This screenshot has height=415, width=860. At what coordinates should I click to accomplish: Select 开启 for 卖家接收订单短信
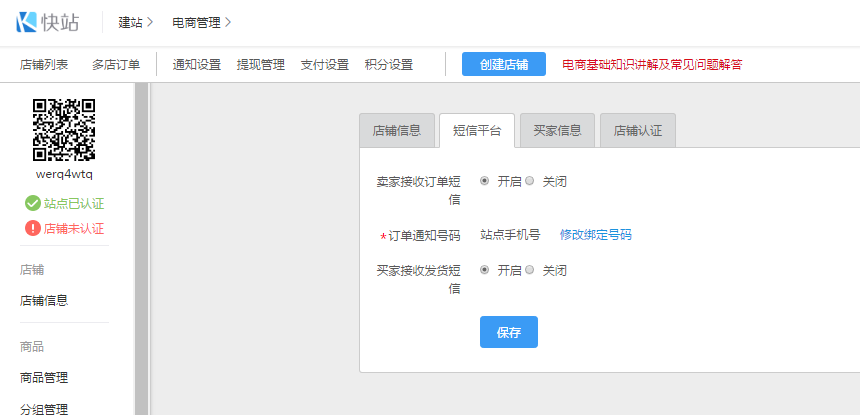pyautogui.click(x=485, y=181)
